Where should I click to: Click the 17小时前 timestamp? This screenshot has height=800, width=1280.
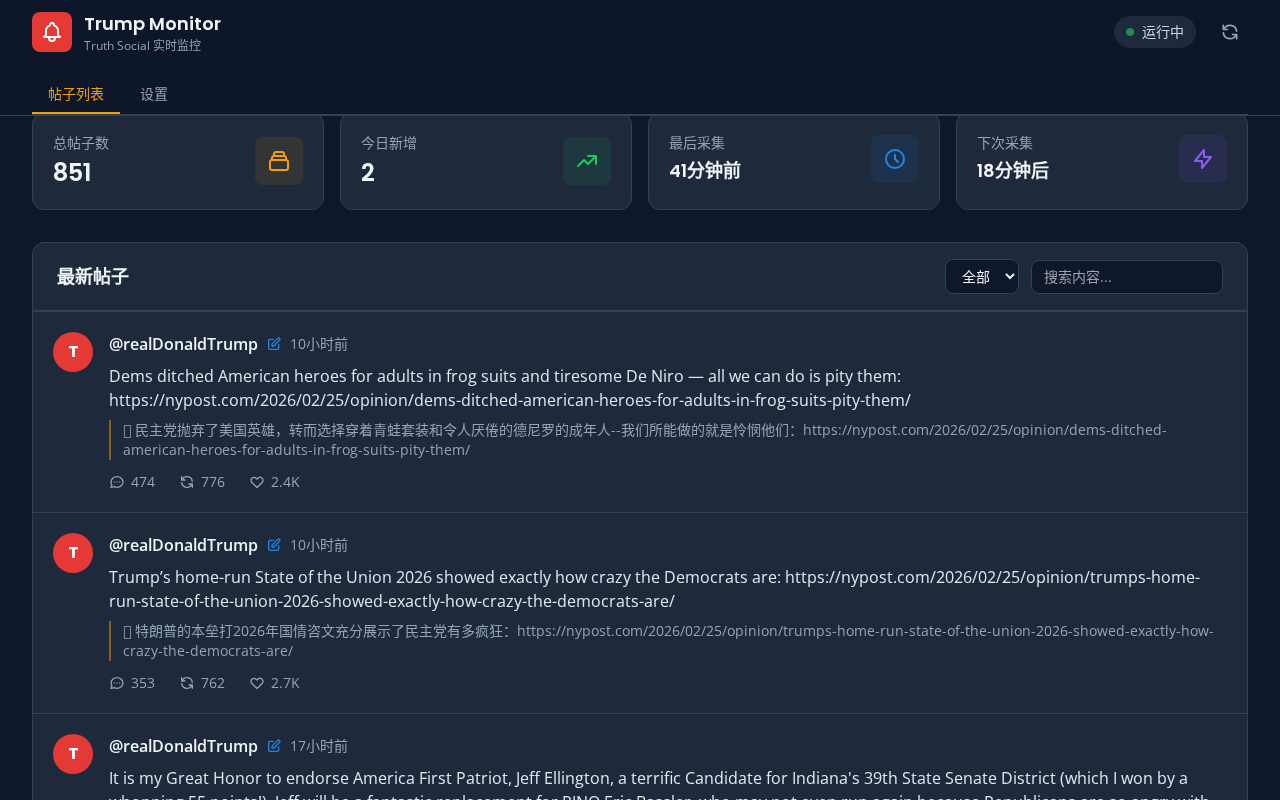tap(319, 746)
